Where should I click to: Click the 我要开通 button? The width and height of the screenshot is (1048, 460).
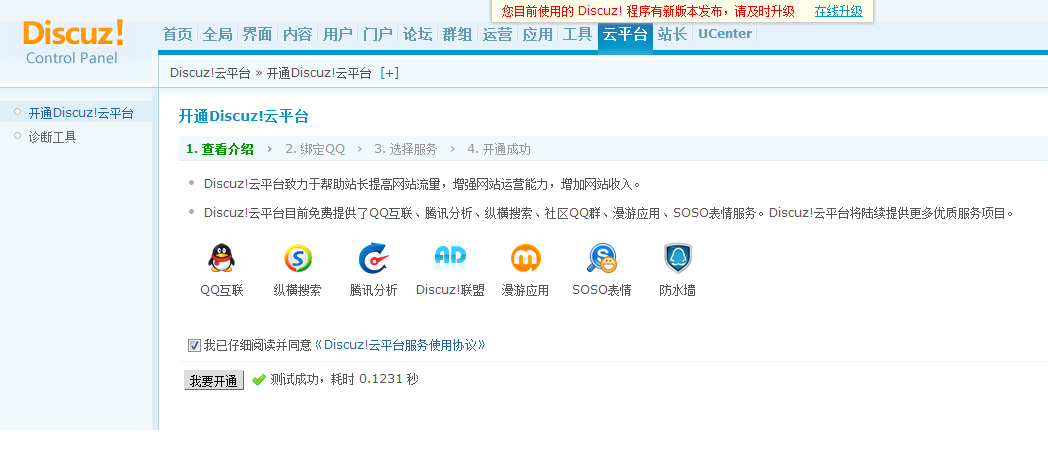(x=214, y=380)
